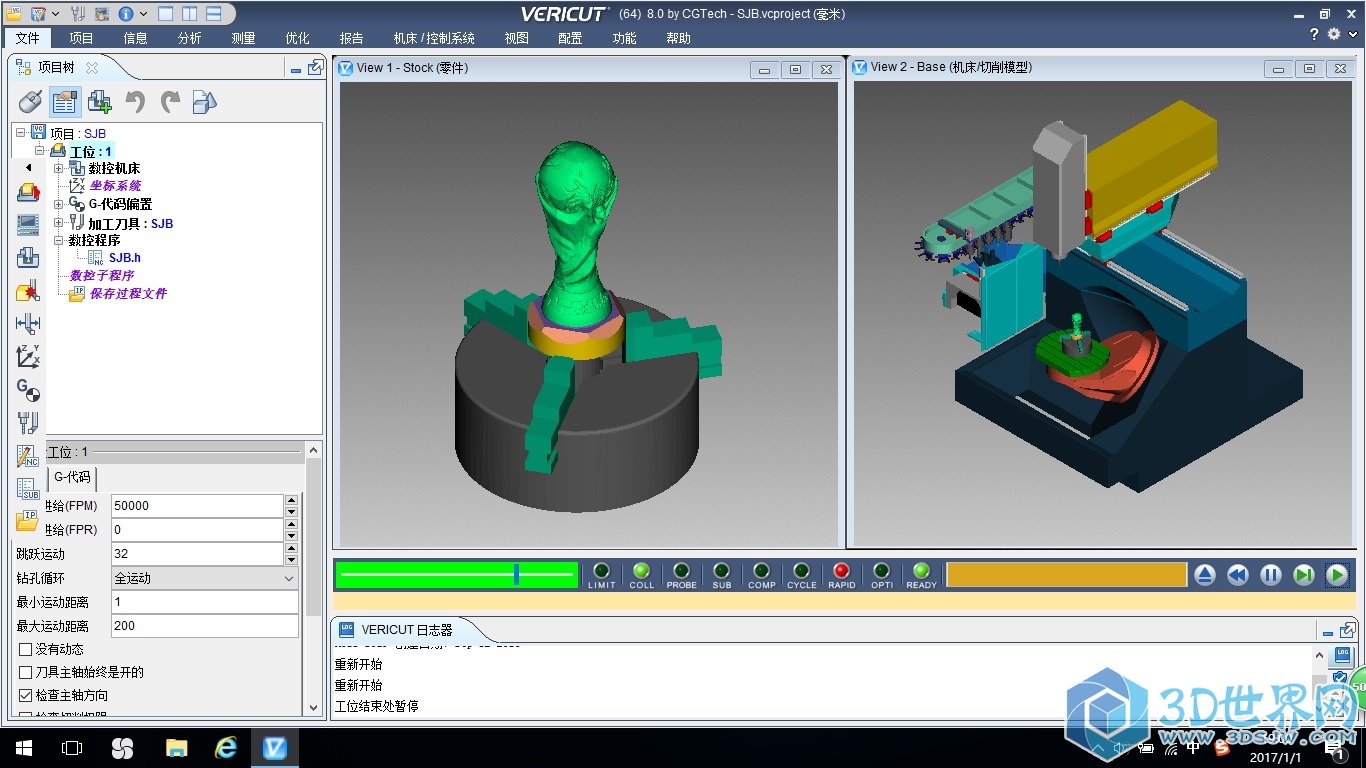
Task: Click the SUB subroutine sidebar icon
Action: click(28, 488)
